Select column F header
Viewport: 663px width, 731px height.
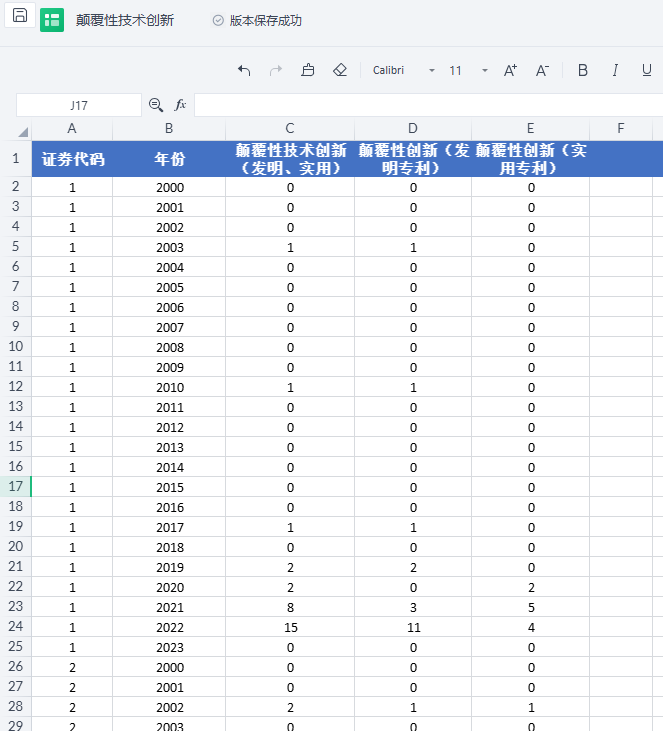point(621,128)
